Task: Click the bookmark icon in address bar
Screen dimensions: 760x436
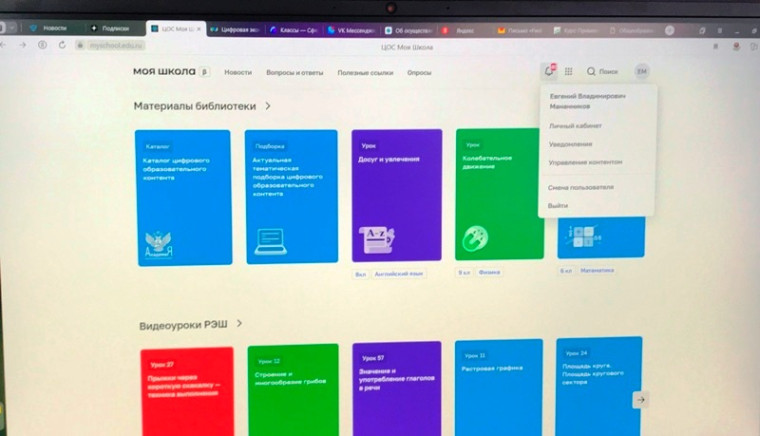Action: point(715,47)
